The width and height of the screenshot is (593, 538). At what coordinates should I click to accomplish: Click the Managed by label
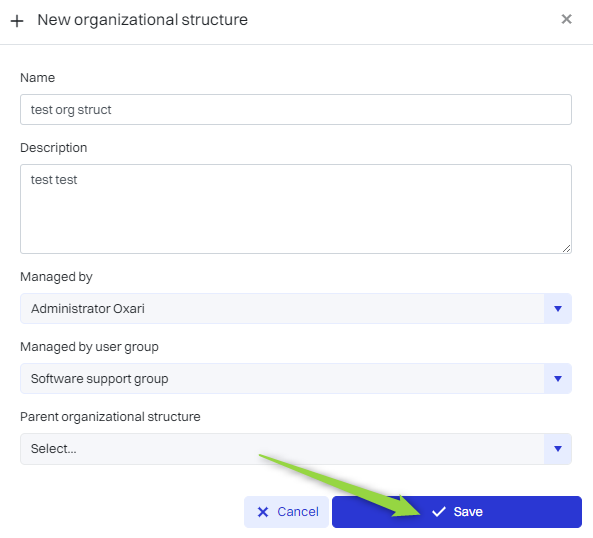coord(56,277)
